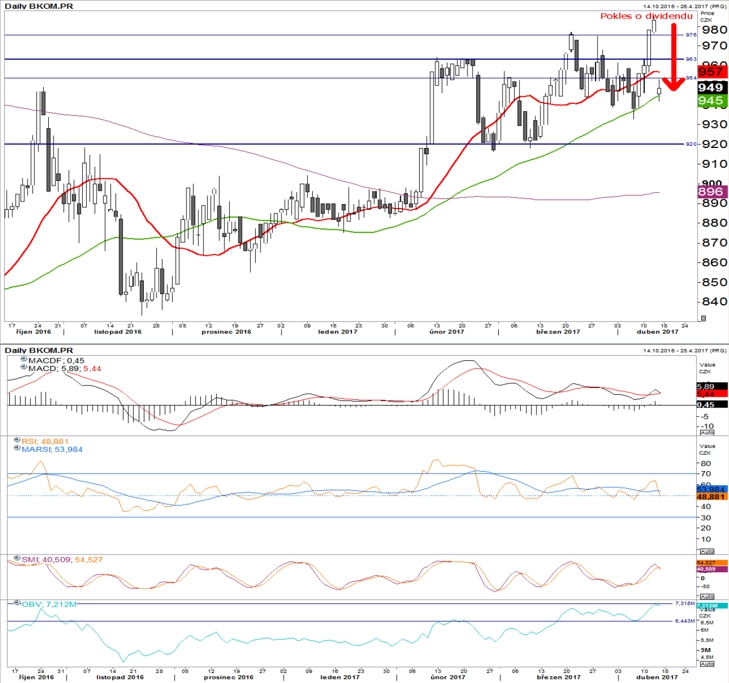Viewport: 729px width, 683px height.
Task: Click the red 'Pokles o dividendu' annotation text
Action: [x=646, y=16]
